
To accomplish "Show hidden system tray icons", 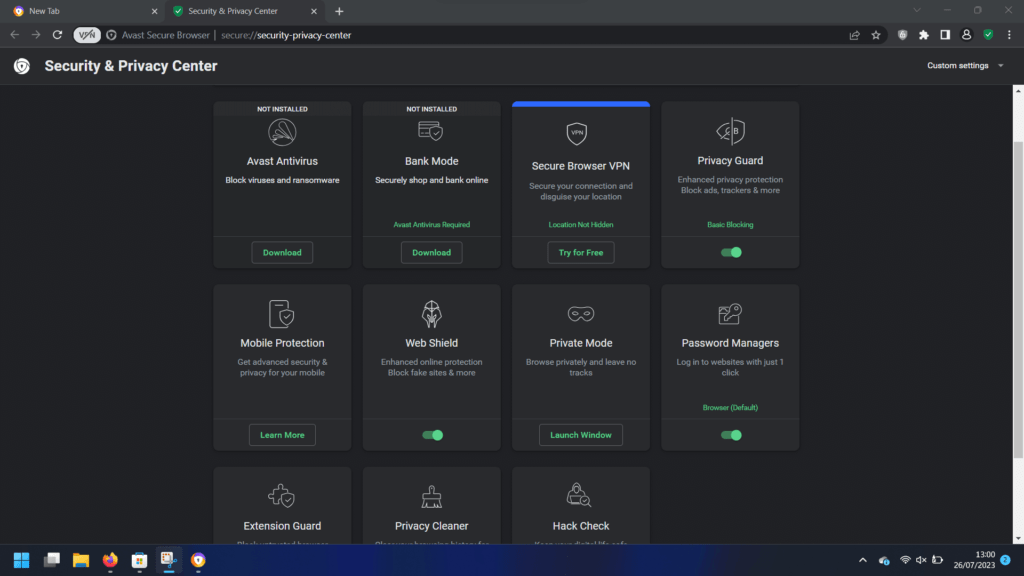I will (862, 560).
